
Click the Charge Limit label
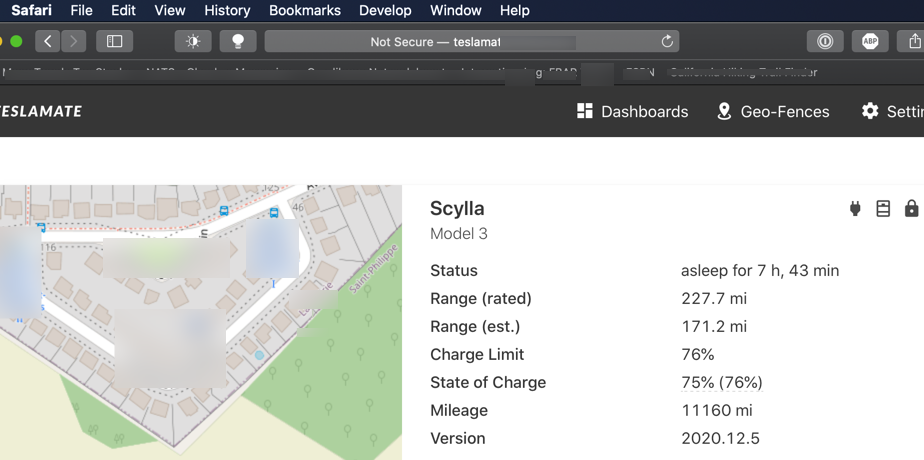[477, 355]
